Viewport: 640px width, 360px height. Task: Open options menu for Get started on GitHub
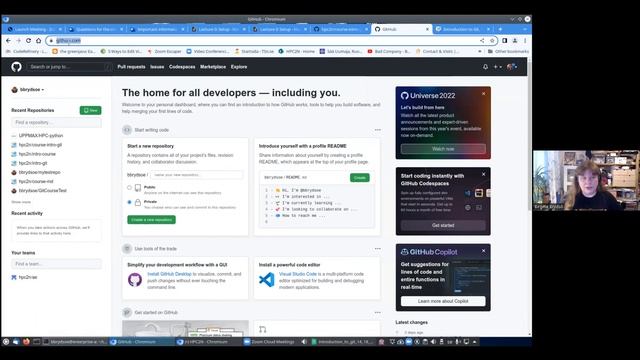tap(378, 312)
